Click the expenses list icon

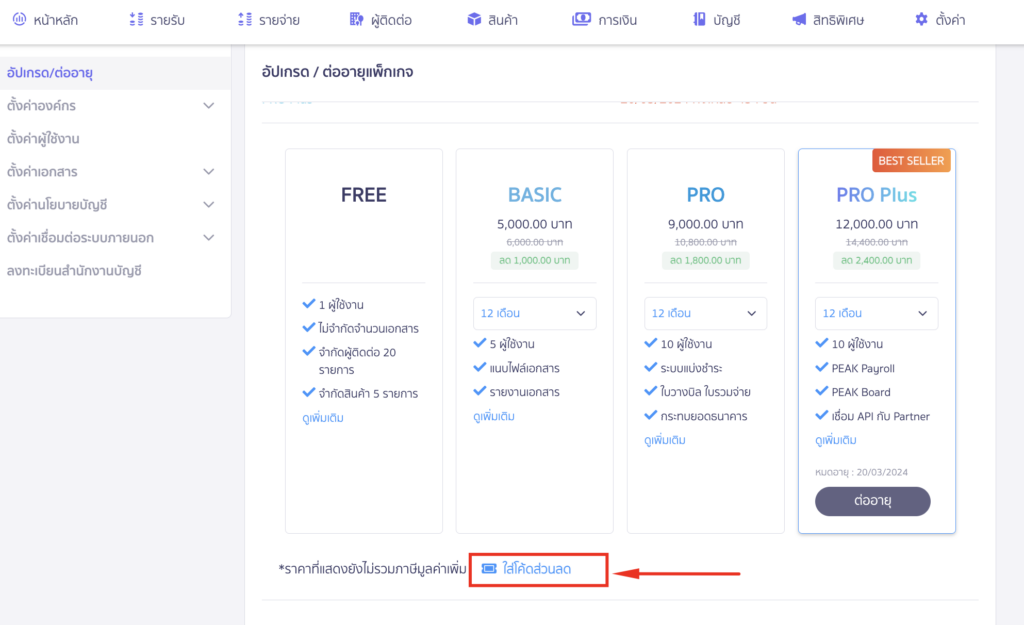(x=245, y=20)
